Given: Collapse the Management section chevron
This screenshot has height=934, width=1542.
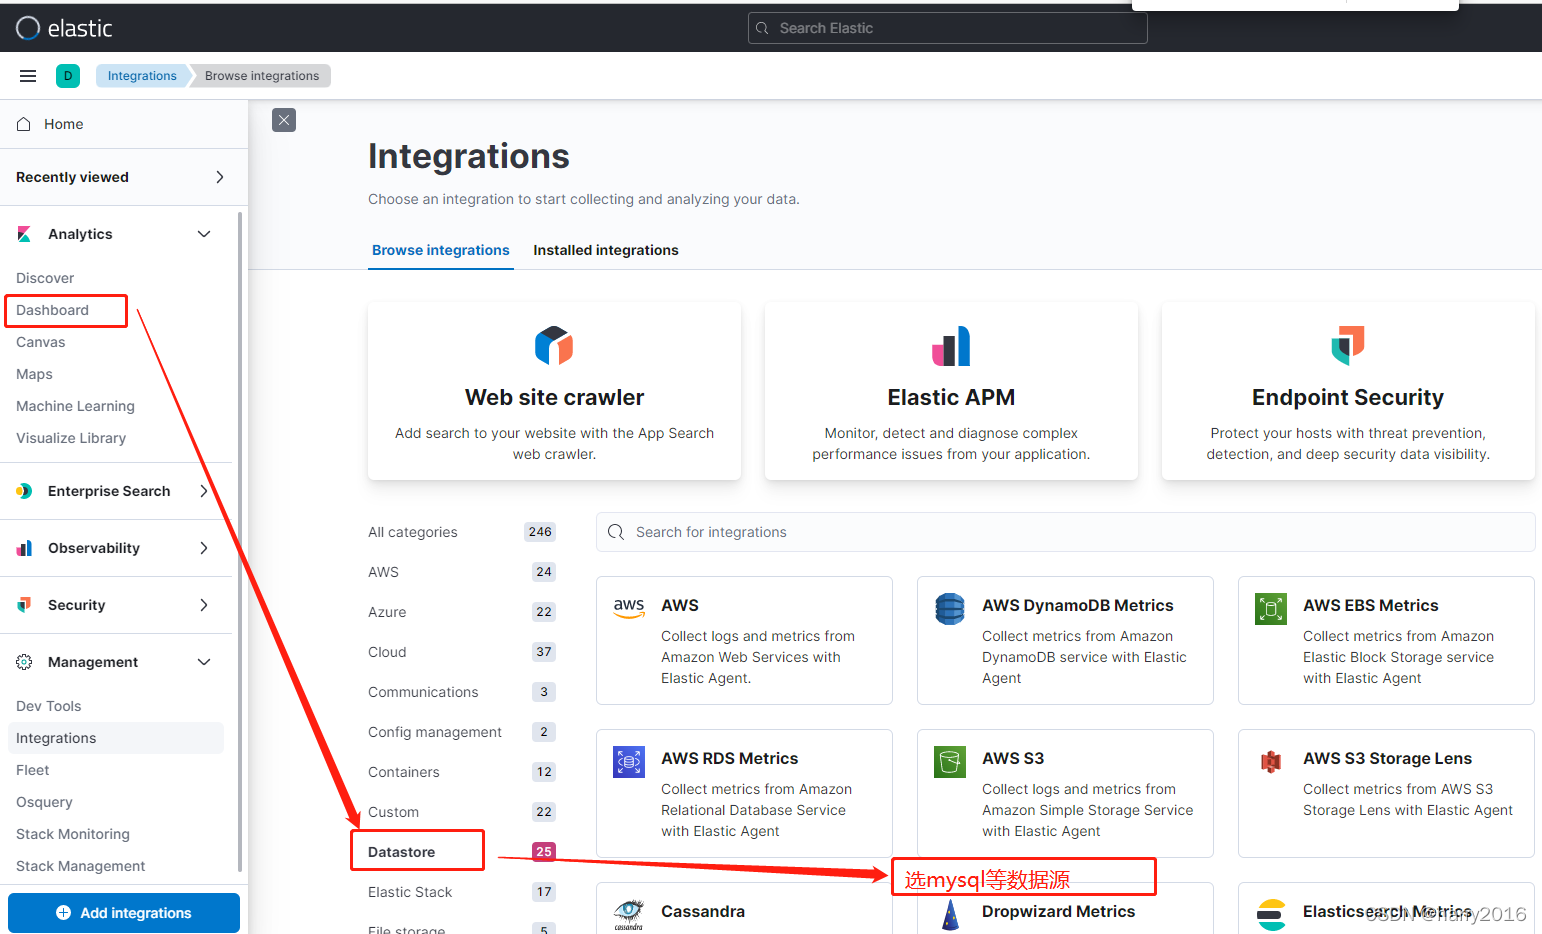Looking at the screenshot, I should (204, 662).
